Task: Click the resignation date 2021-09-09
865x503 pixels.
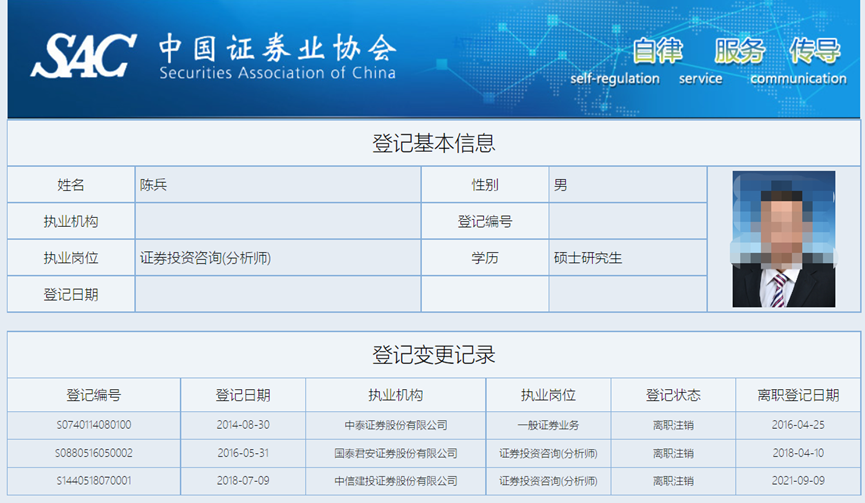Action: coord(798,480)
